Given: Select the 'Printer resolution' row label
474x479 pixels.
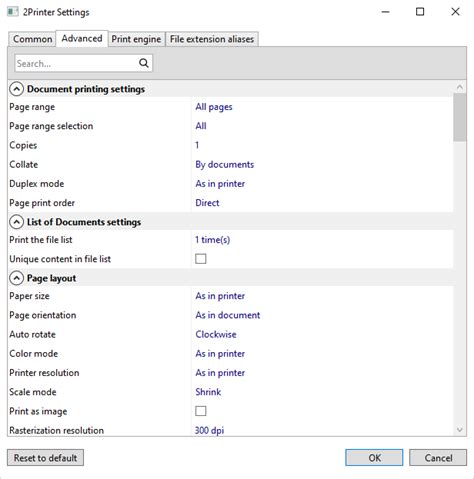Looking at the screenshot, I should click(x=44, y=373).
